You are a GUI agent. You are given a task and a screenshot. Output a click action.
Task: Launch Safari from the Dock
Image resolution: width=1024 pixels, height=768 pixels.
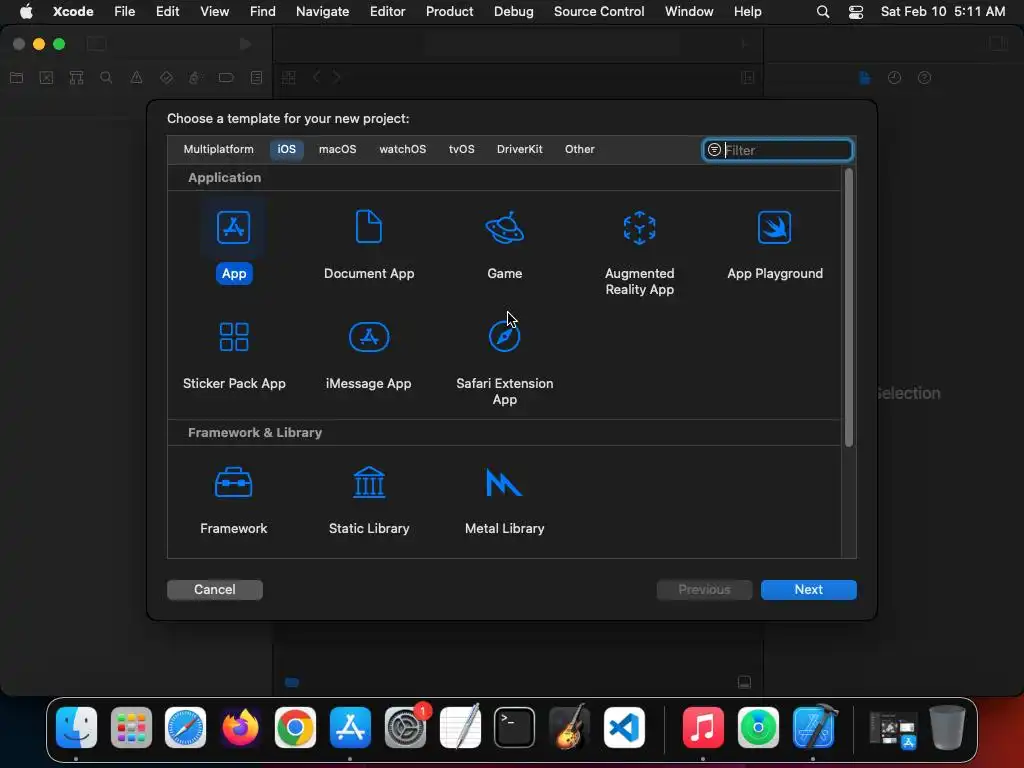coord(185,727)
